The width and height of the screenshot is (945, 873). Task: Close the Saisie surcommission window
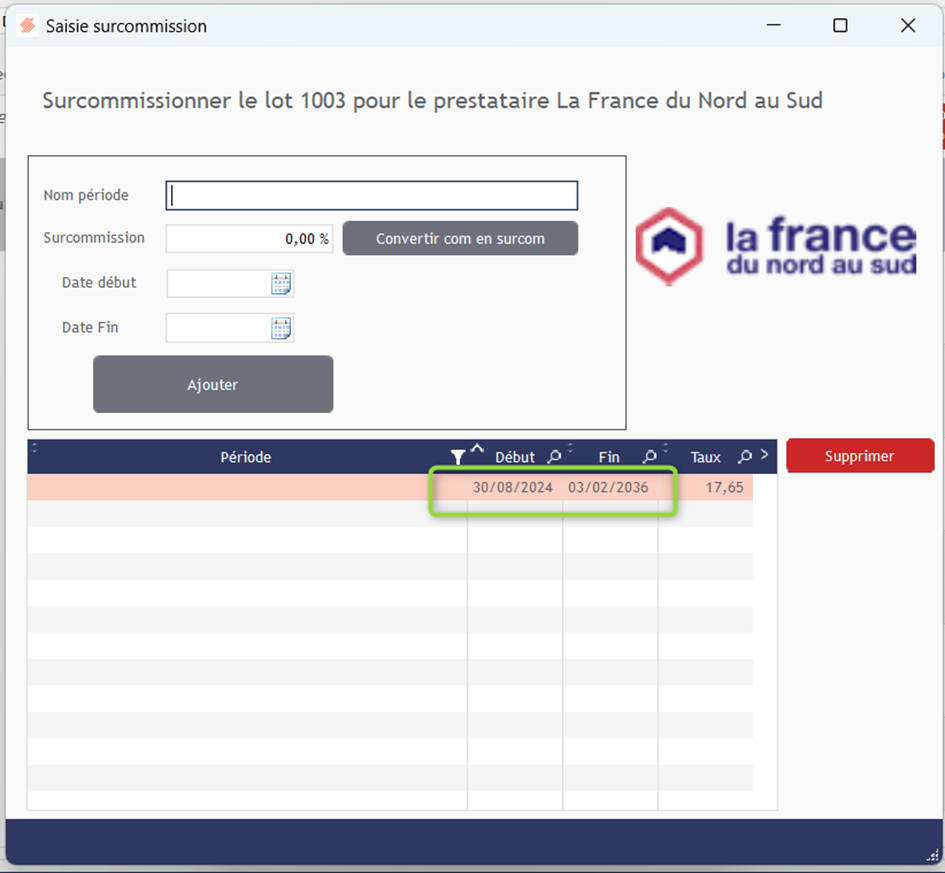(x=908, y=25)
